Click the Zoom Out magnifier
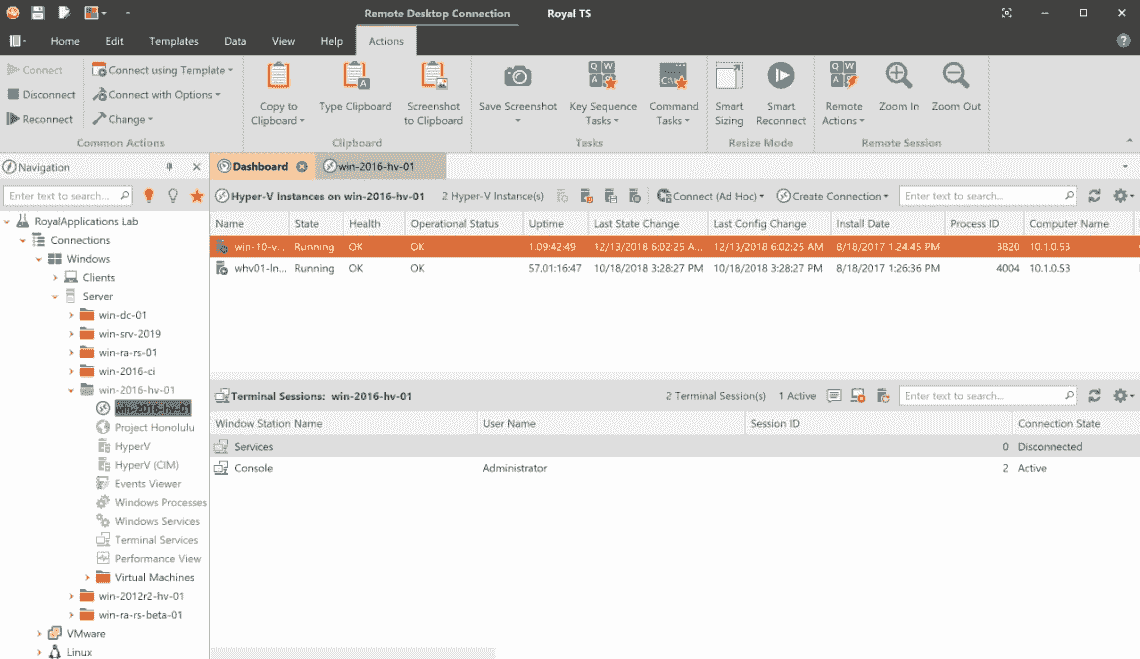Image resolution: width=1140 pixels, height=659 pixels. point(956,78)
